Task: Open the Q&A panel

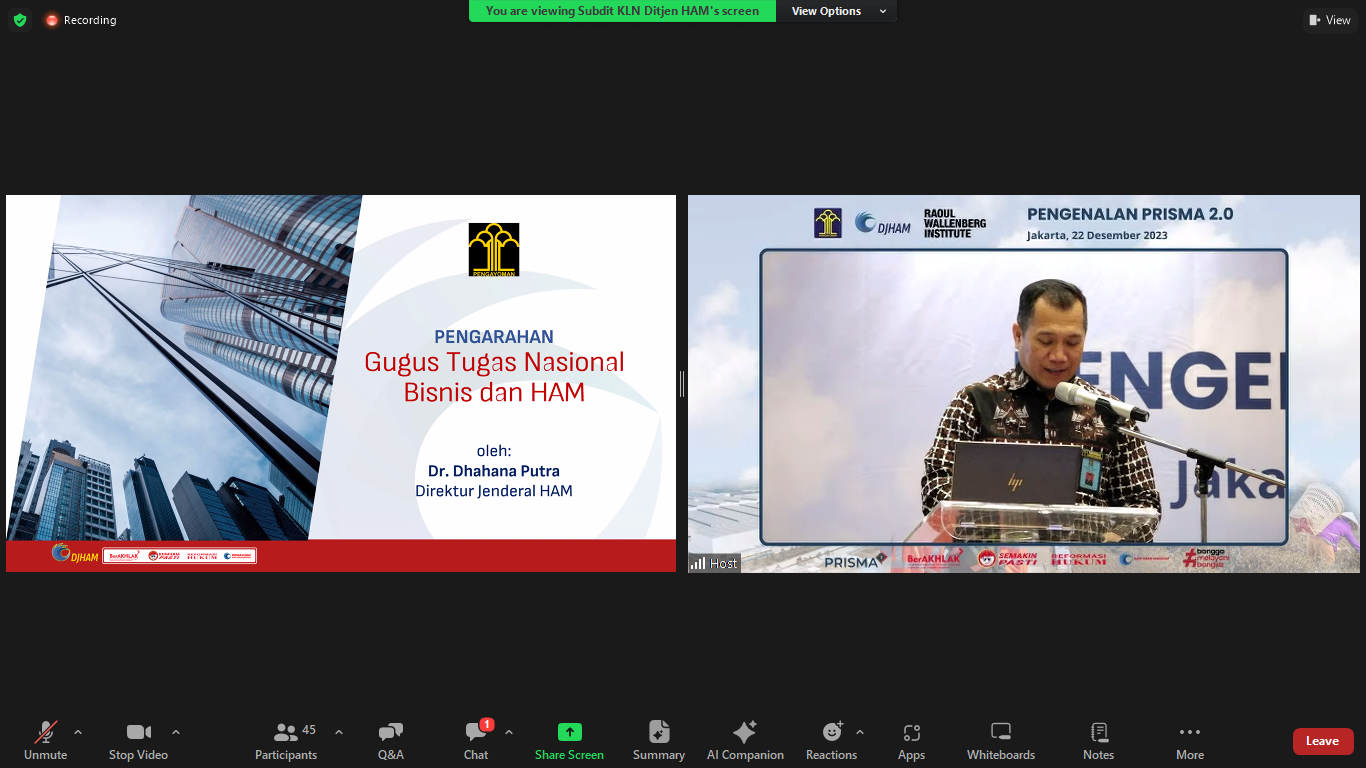Action: coord(389,740)
